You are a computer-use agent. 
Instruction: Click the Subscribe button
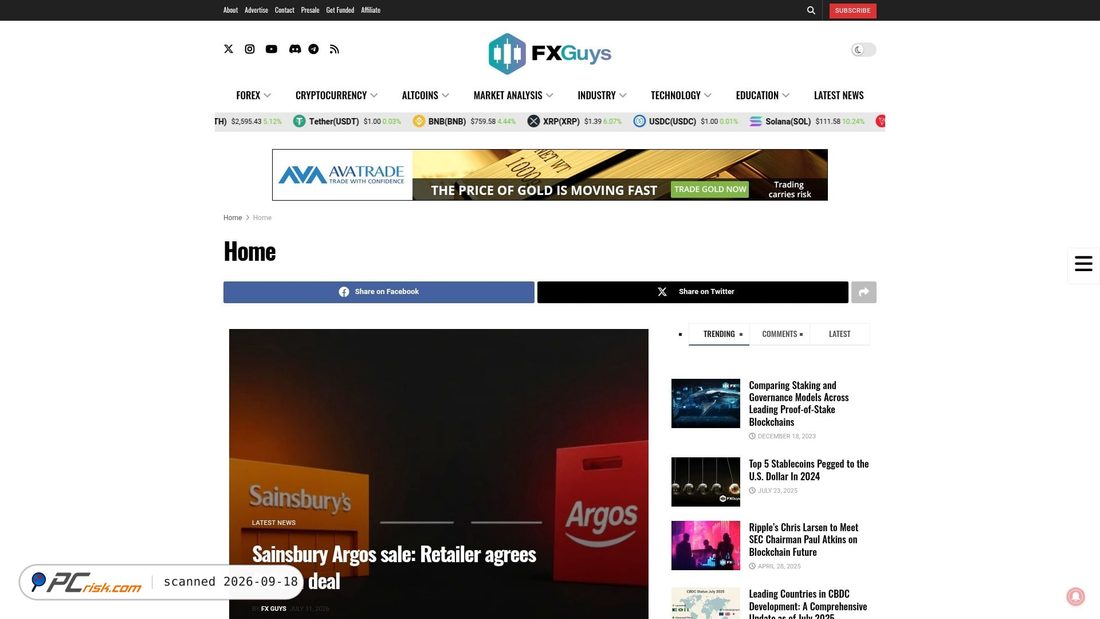tap(852, 11)
